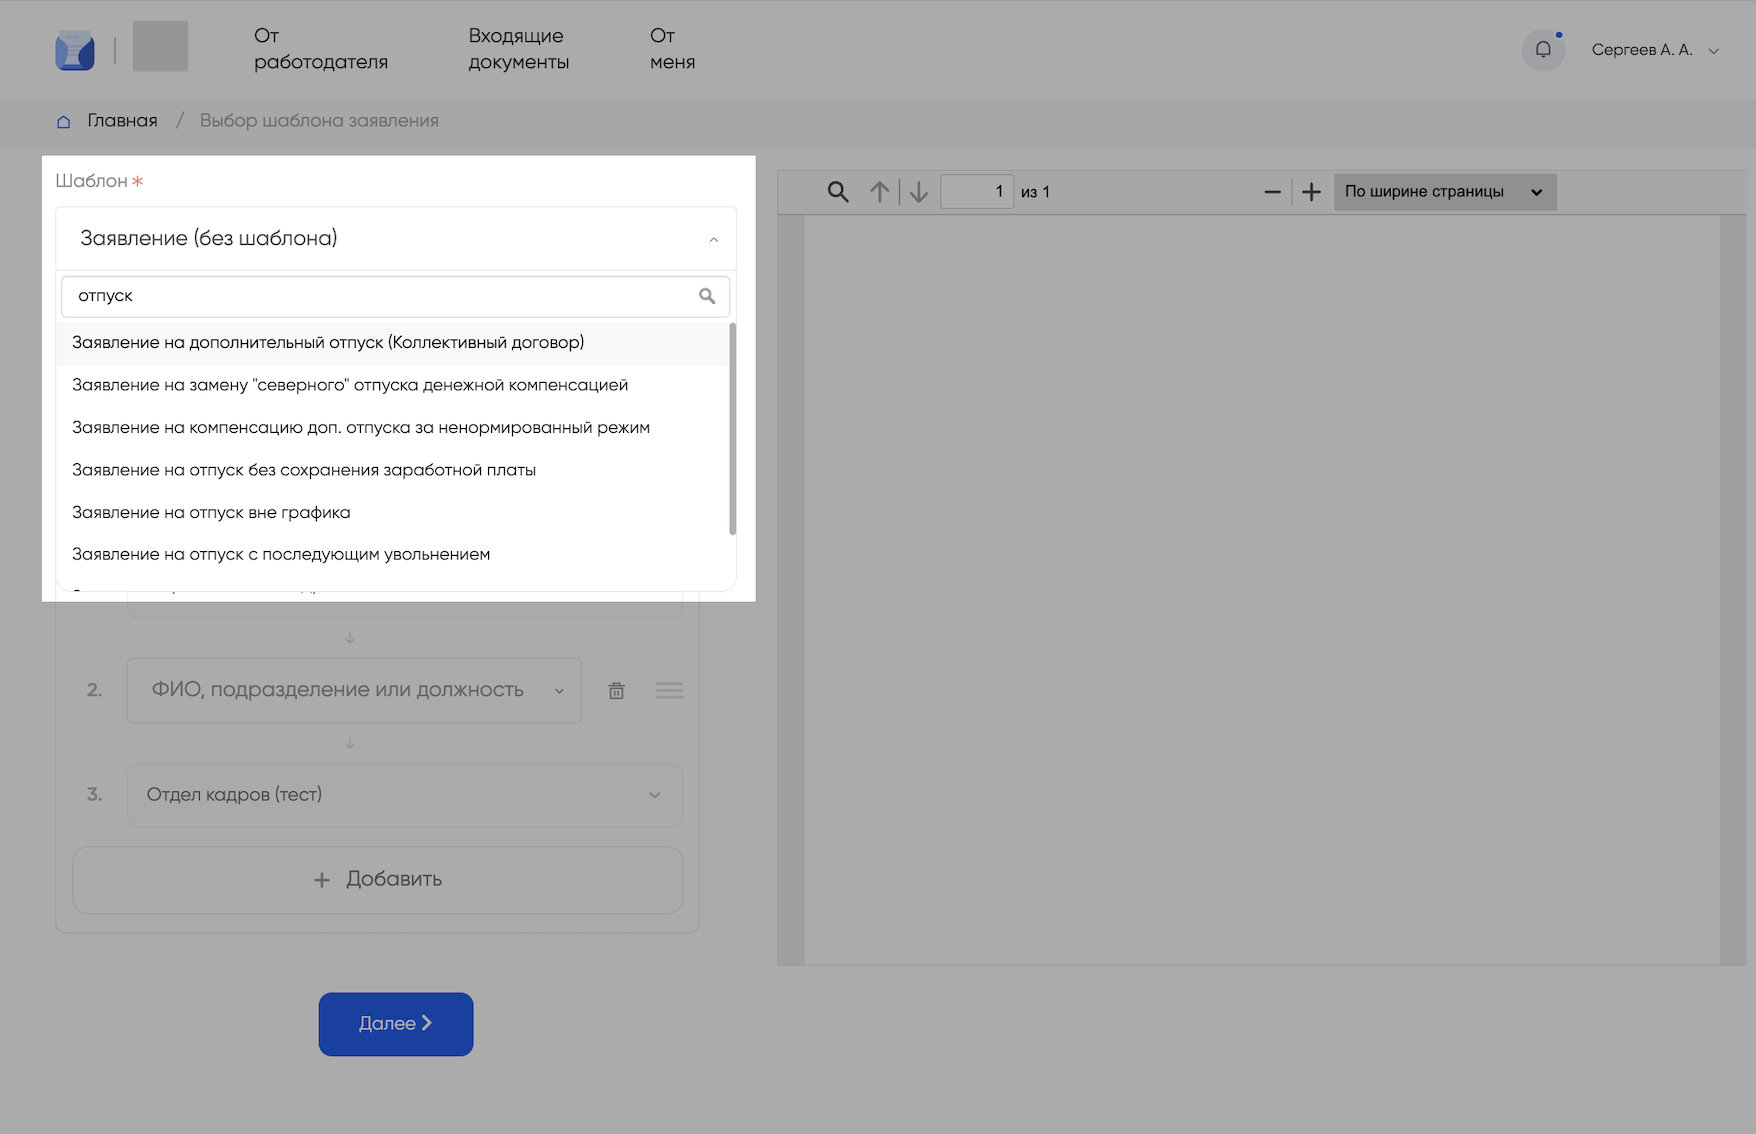Go to next page with the down arrow
The width and height of the screenshot is (1756, 1134).
point(919,192)
